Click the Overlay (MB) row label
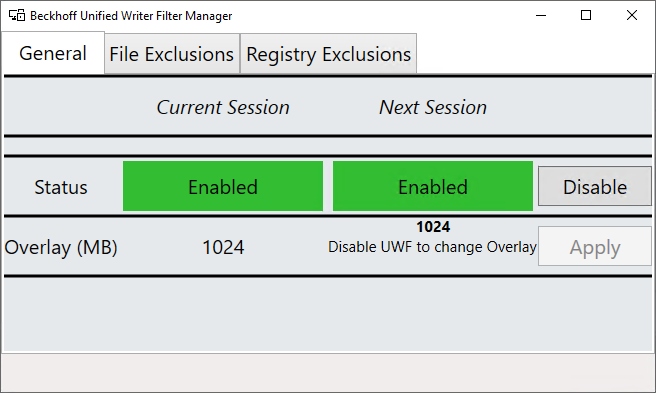The width and height of the screenshot is (656, 393). click(61, 247)
